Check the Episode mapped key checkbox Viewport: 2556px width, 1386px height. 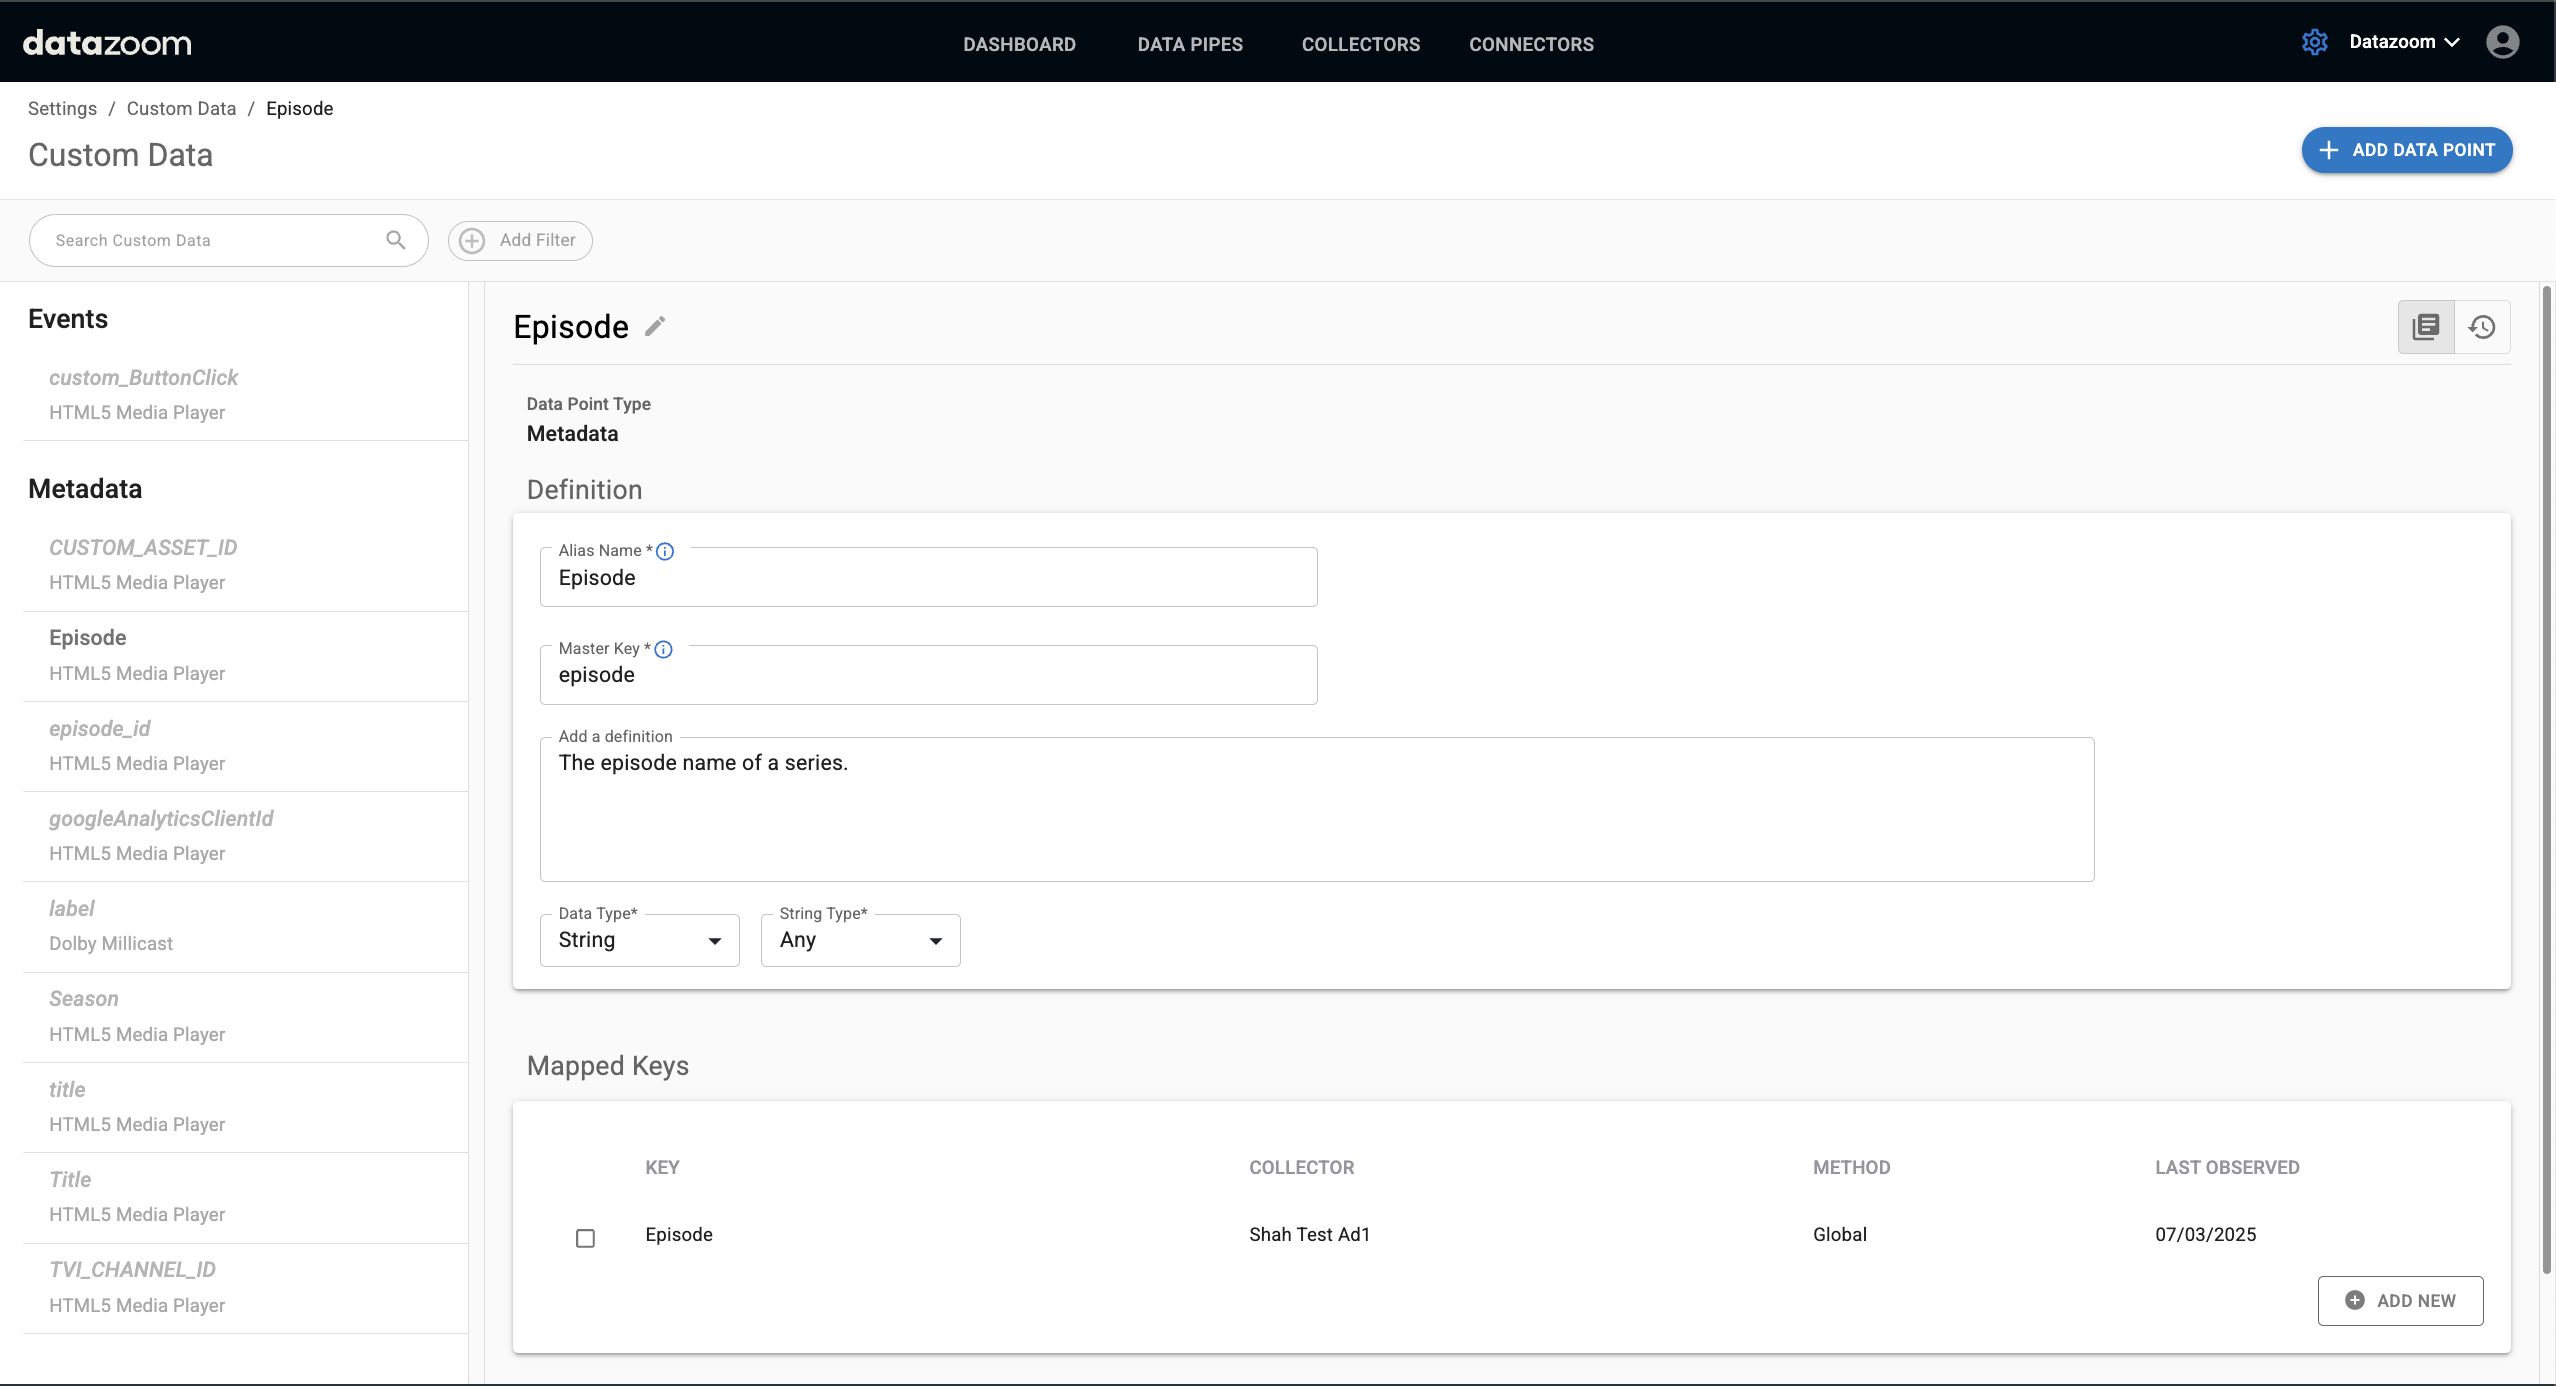click(x=586, y=1238)
